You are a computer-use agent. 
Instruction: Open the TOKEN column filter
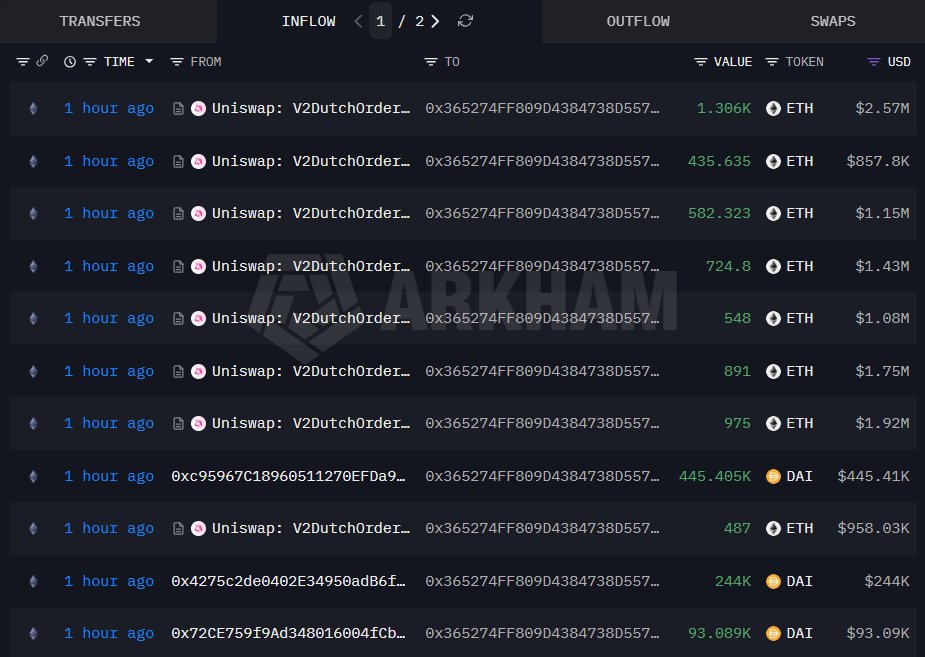[772, 62]
